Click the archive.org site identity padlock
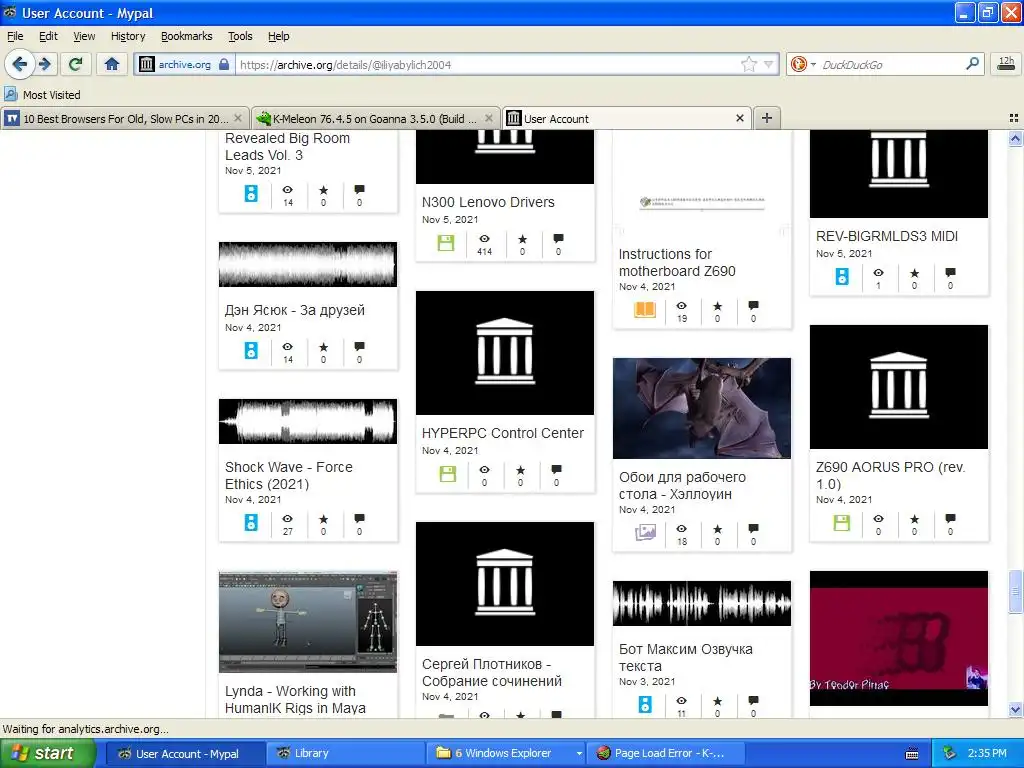The height and width of the screenshot is (768, 1024). click(224, 64)
